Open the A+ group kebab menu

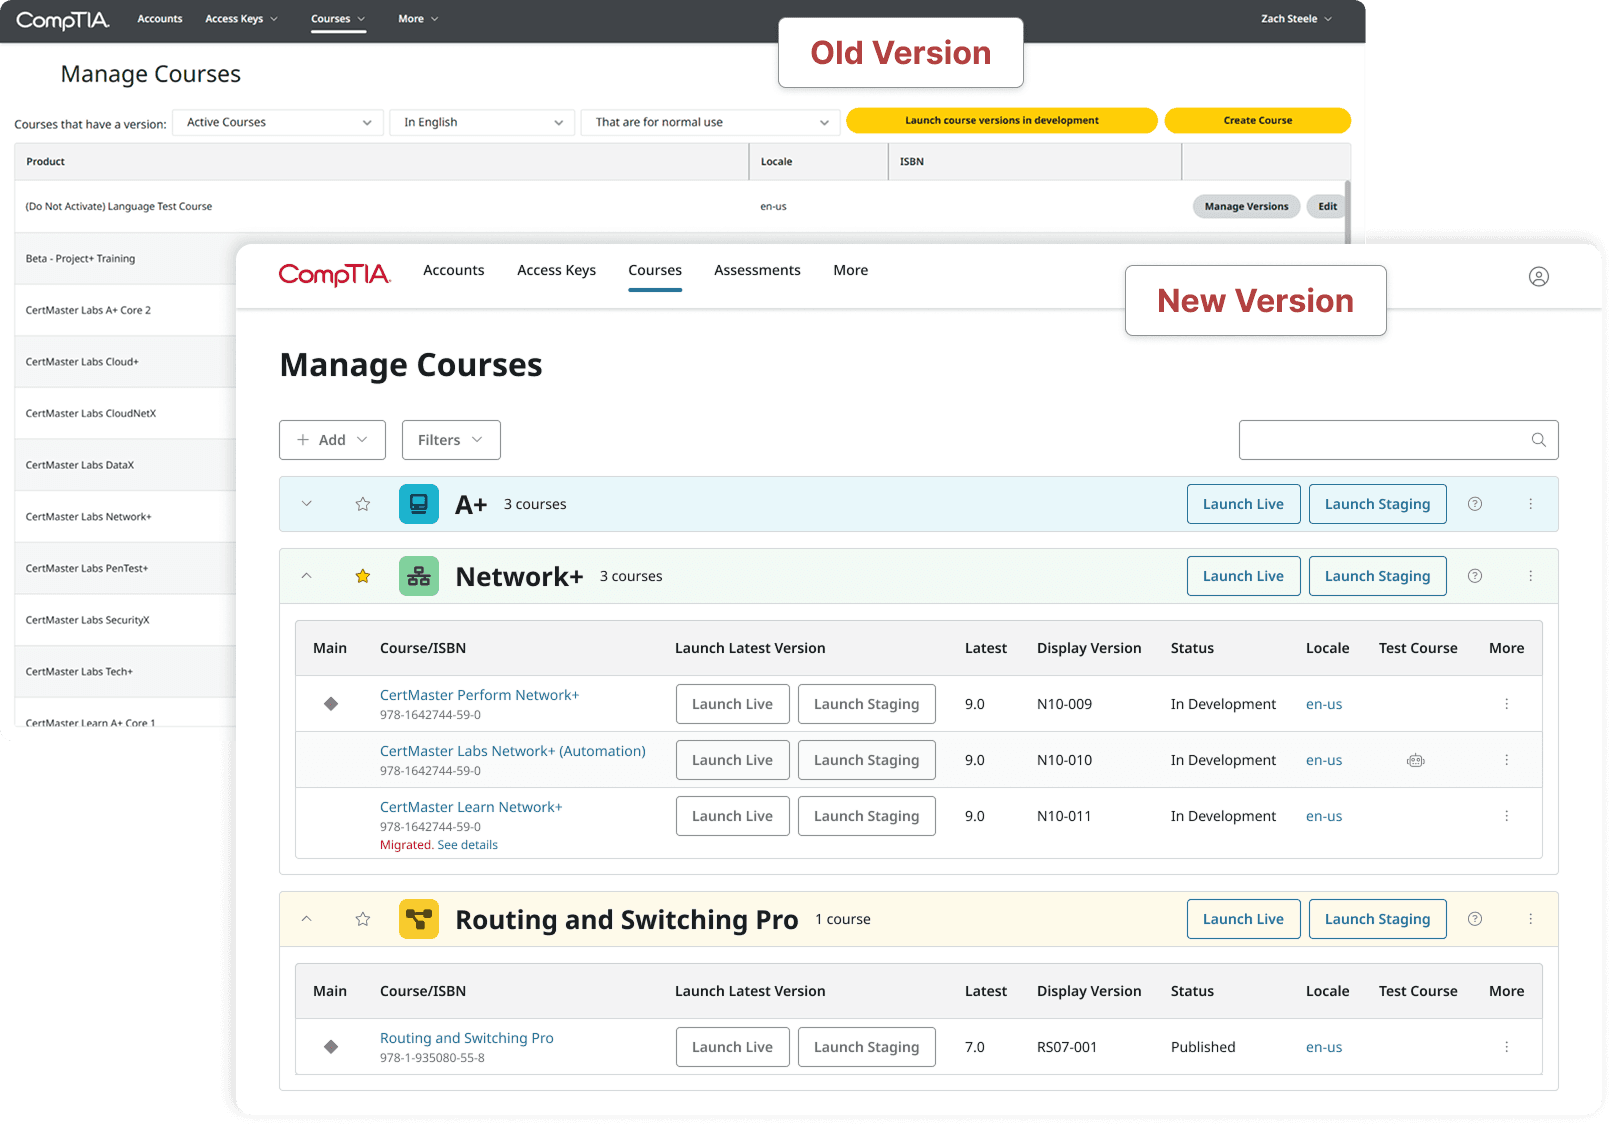click(1530, 504)
